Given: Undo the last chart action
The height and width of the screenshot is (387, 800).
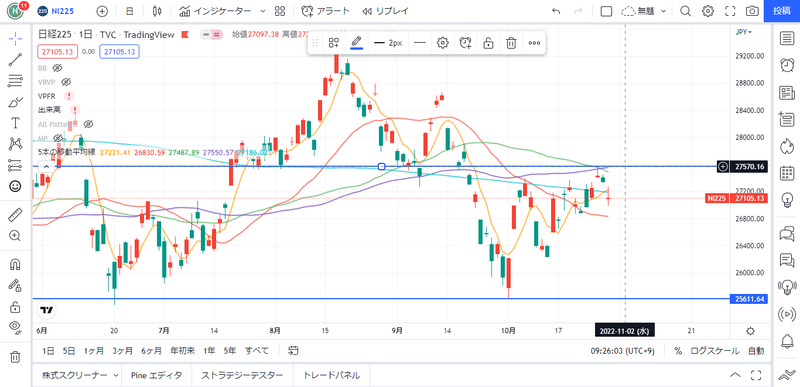Looking at the screenshot, I should tap(556, 11).
